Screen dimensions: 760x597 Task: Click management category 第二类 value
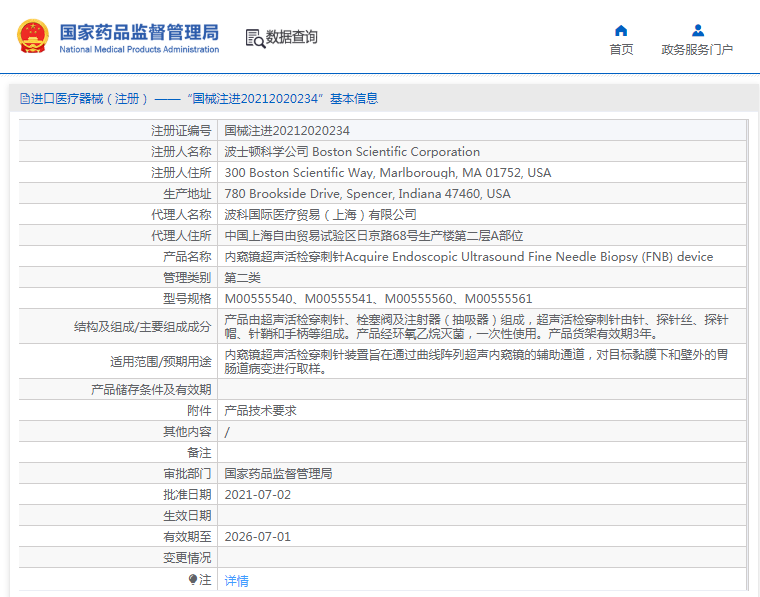click(242, 278)
